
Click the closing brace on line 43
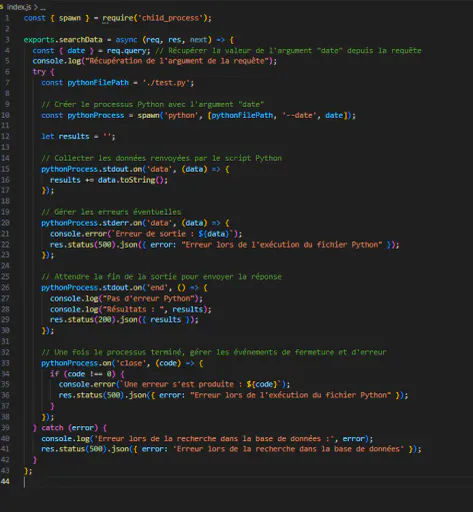tap(27, 471)
